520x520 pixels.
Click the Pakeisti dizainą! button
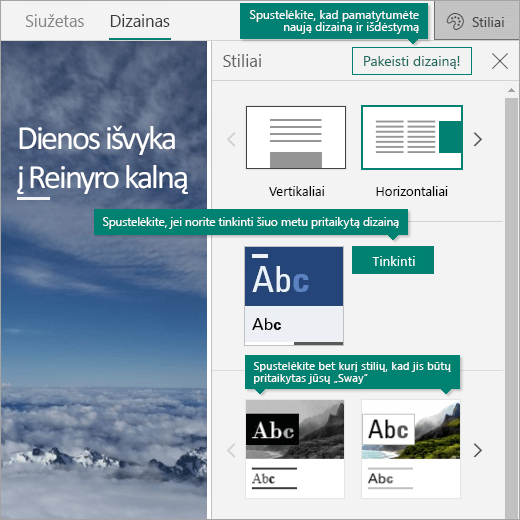tap(412, 61)
